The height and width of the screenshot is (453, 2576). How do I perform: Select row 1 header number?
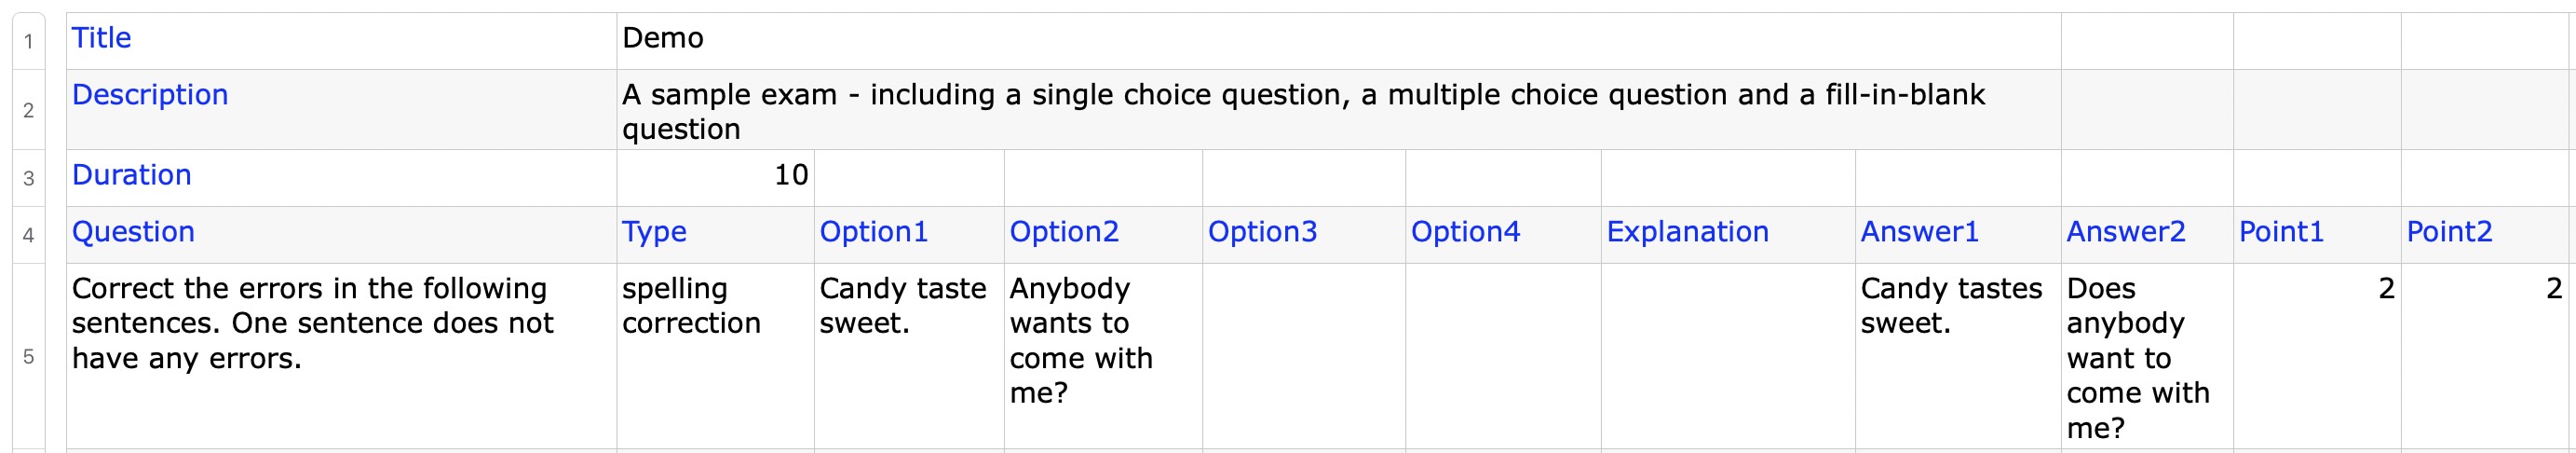[x=28, y=41]
